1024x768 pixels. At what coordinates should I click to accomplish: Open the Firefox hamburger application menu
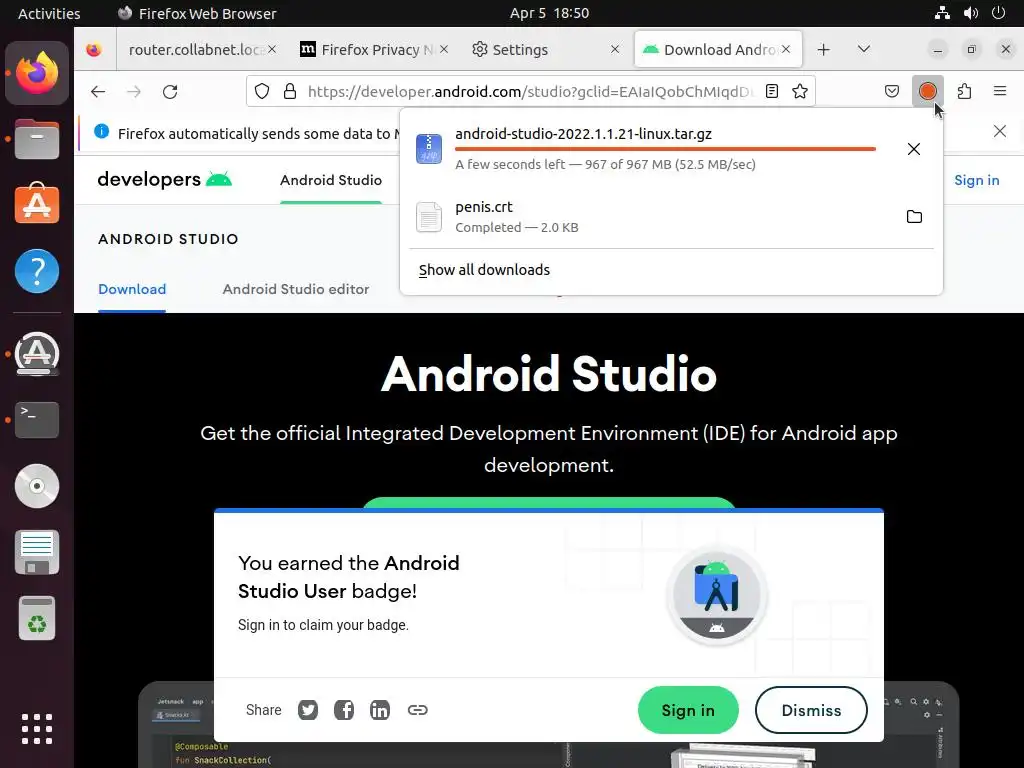click(999, 91)
